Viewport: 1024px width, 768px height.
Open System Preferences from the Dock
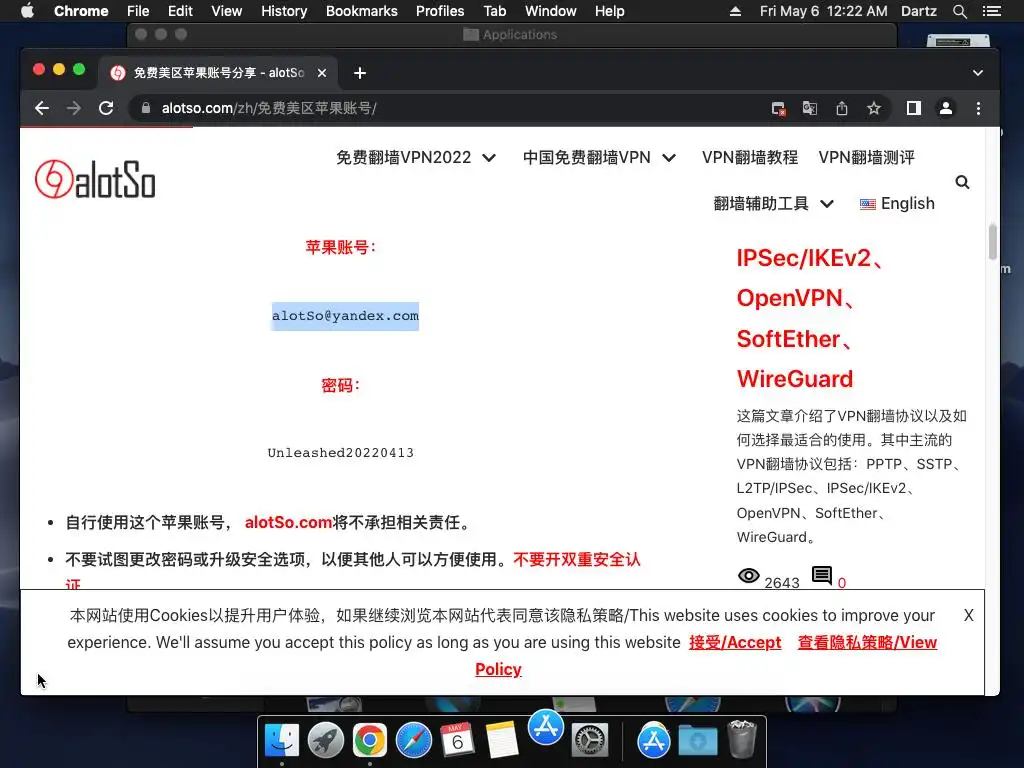590,741
